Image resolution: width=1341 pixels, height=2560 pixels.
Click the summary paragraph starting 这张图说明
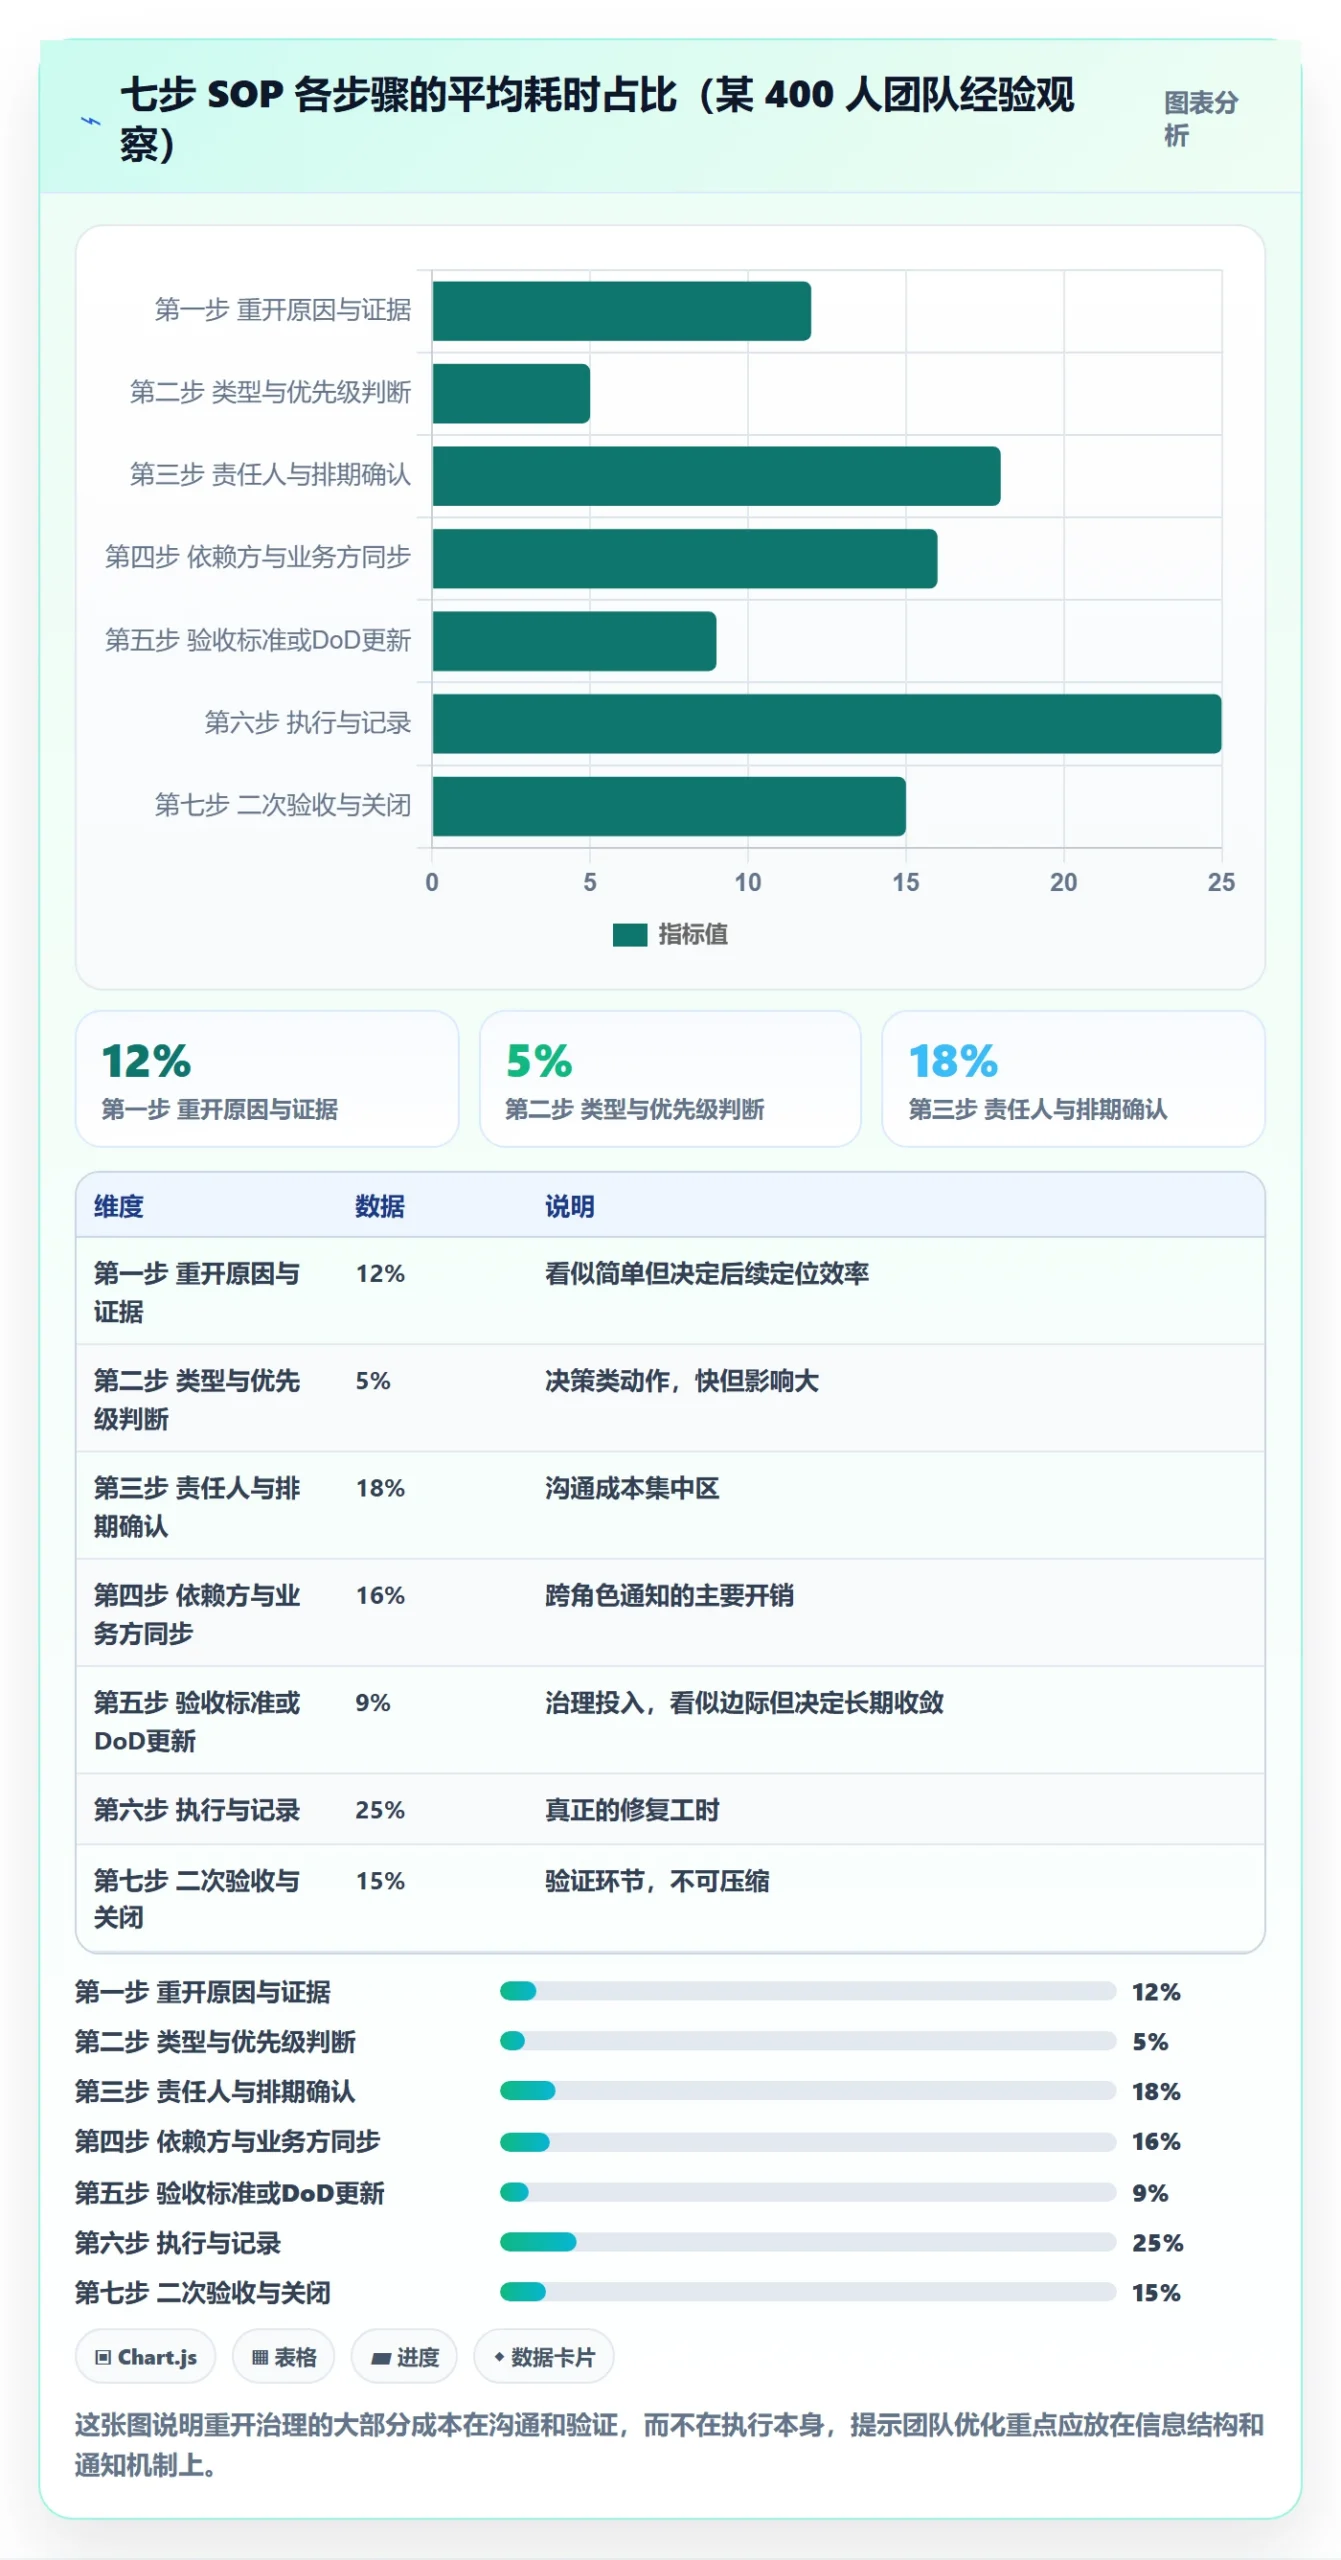click(669, 2444)
